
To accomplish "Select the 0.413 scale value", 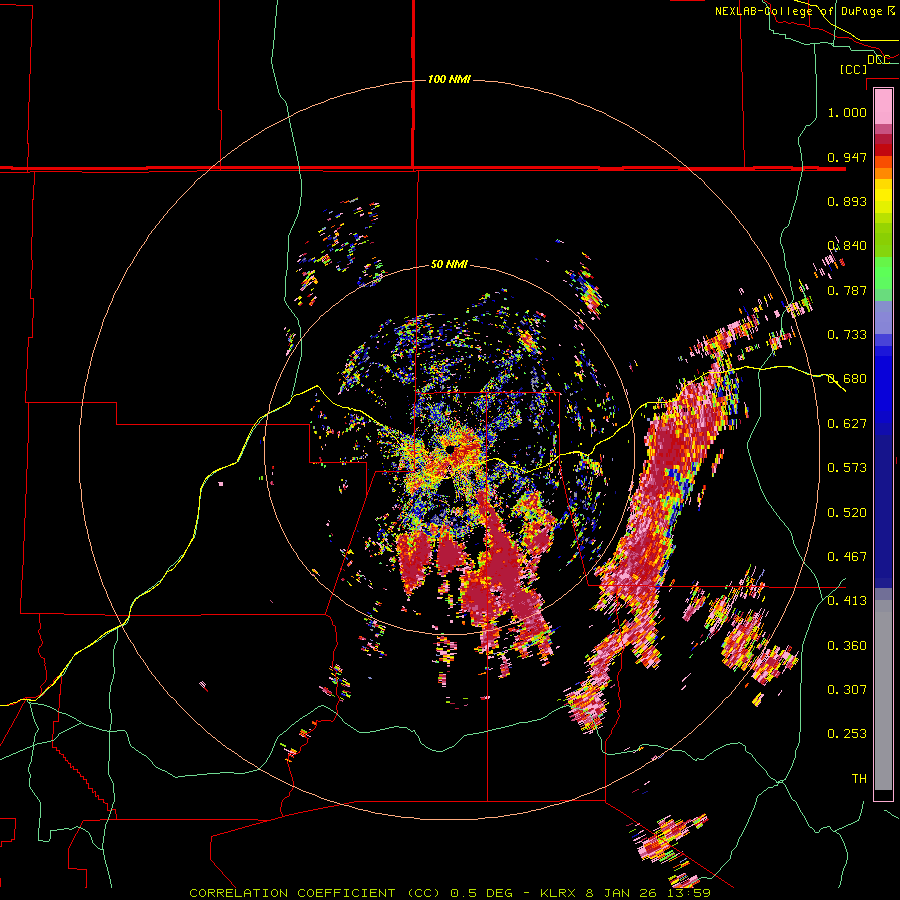I will pos(847,601).
